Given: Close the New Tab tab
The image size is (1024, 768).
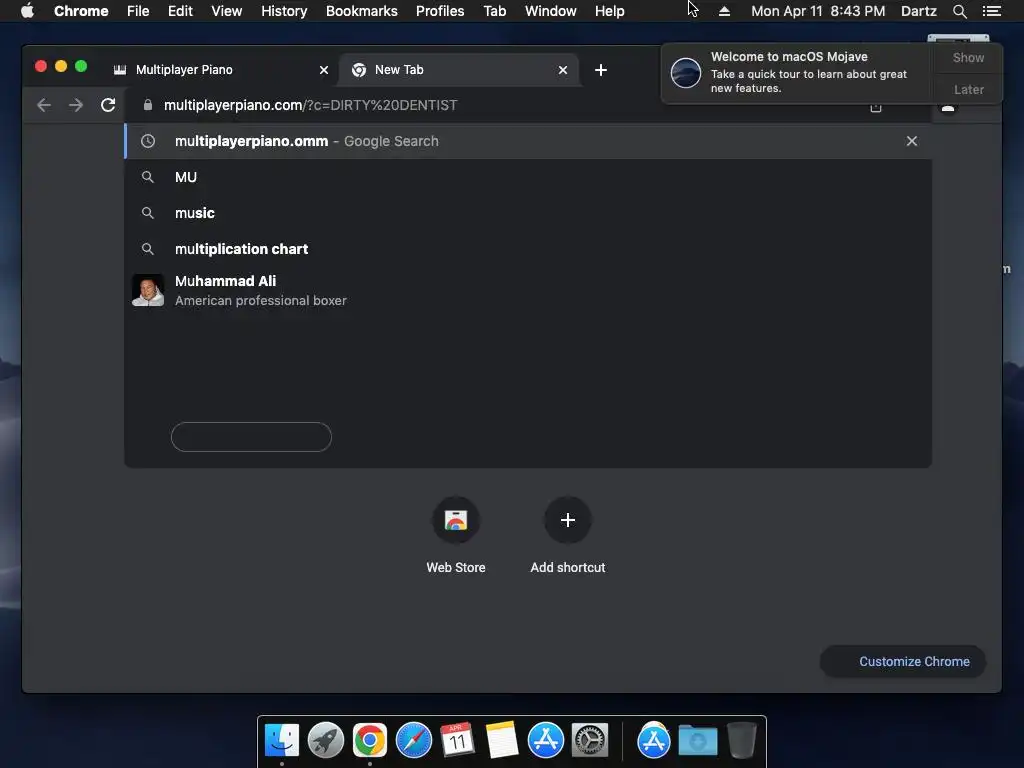Looking at the screenshot, I should (563, 70).
